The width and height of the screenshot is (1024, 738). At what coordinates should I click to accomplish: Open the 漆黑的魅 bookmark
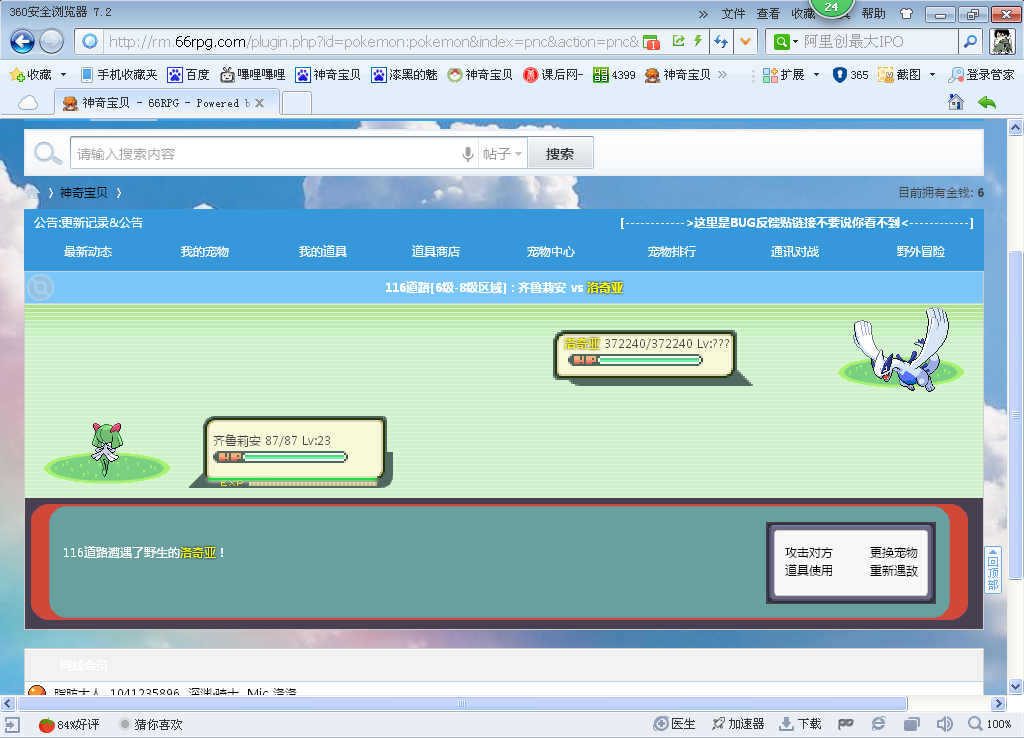404,75
